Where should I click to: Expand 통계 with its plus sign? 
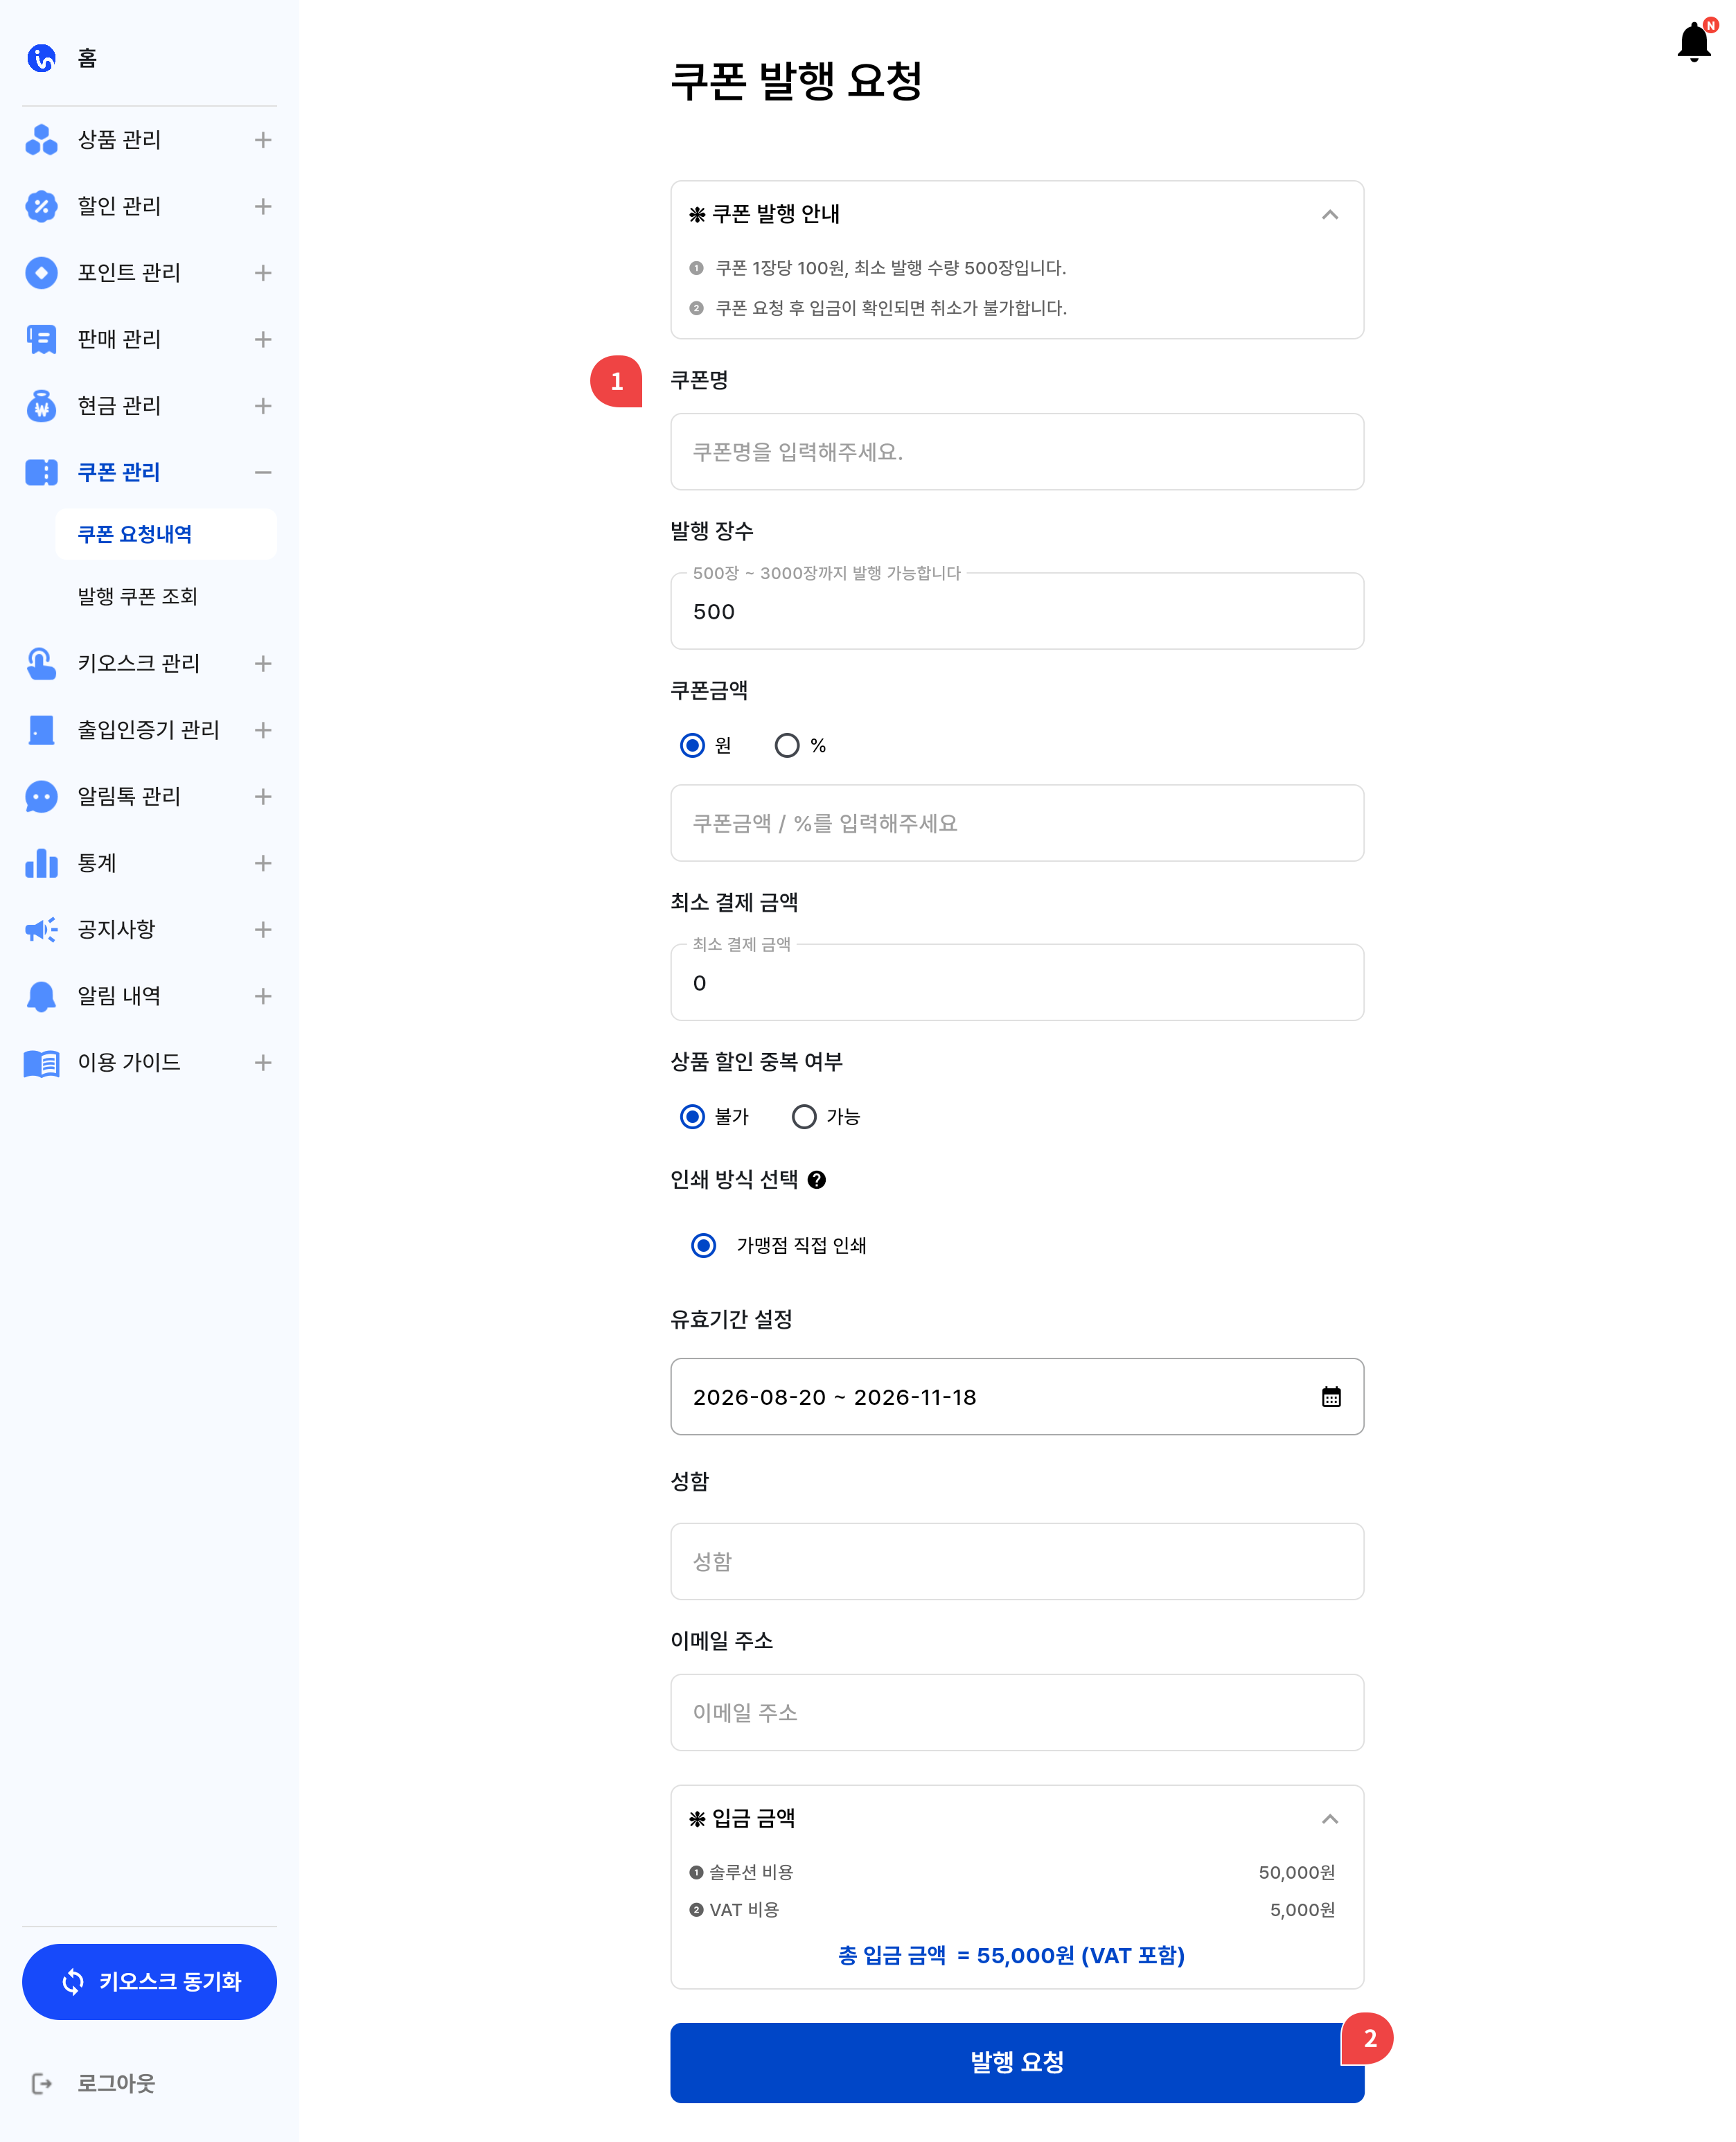[263, 863]
